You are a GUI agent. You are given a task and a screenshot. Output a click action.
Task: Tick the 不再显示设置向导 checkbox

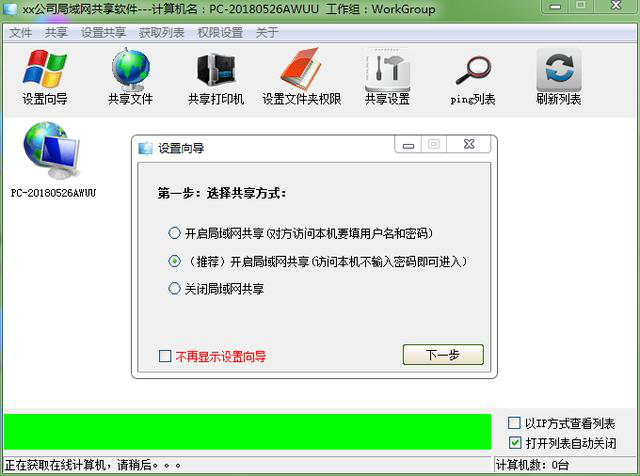[x=165, y=356]
